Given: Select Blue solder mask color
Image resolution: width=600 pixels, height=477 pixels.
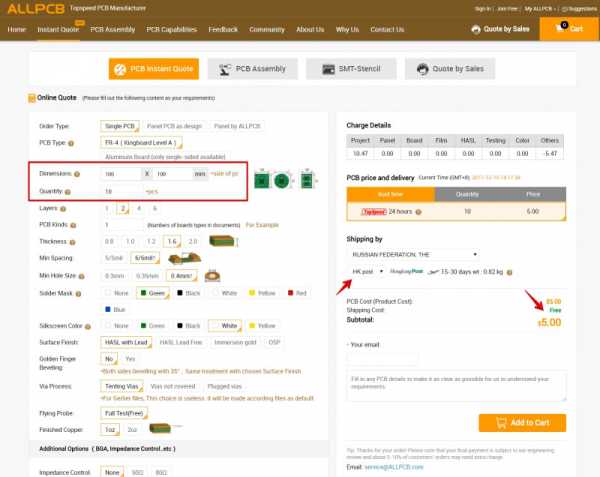Looking at the screenshot, I should [115, 309].
